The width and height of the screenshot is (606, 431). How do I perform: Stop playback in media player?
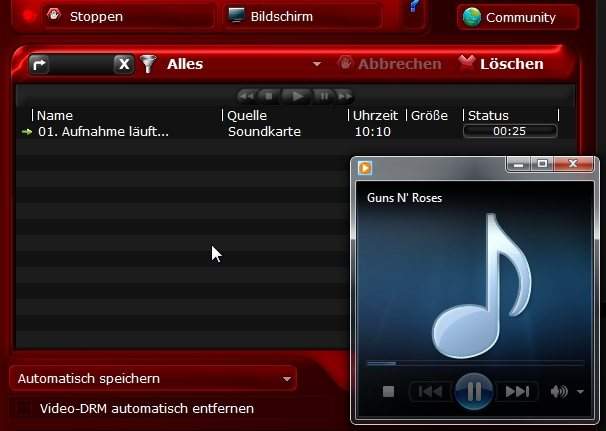coord(388,392)
